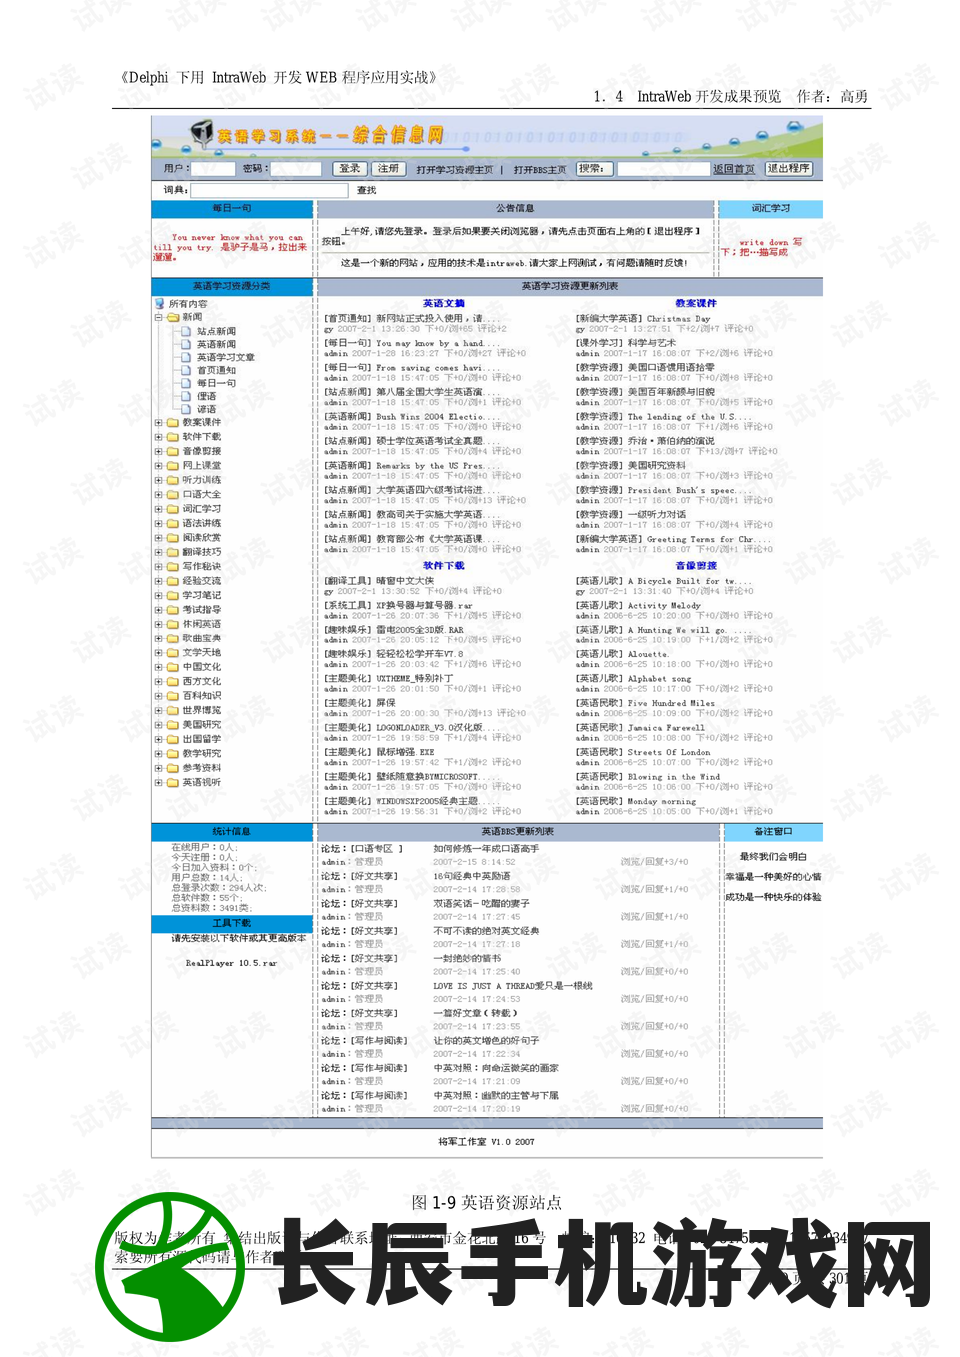Click the 音像剪接 folder icon
The image size is (960, 1357).
(173, 451)
